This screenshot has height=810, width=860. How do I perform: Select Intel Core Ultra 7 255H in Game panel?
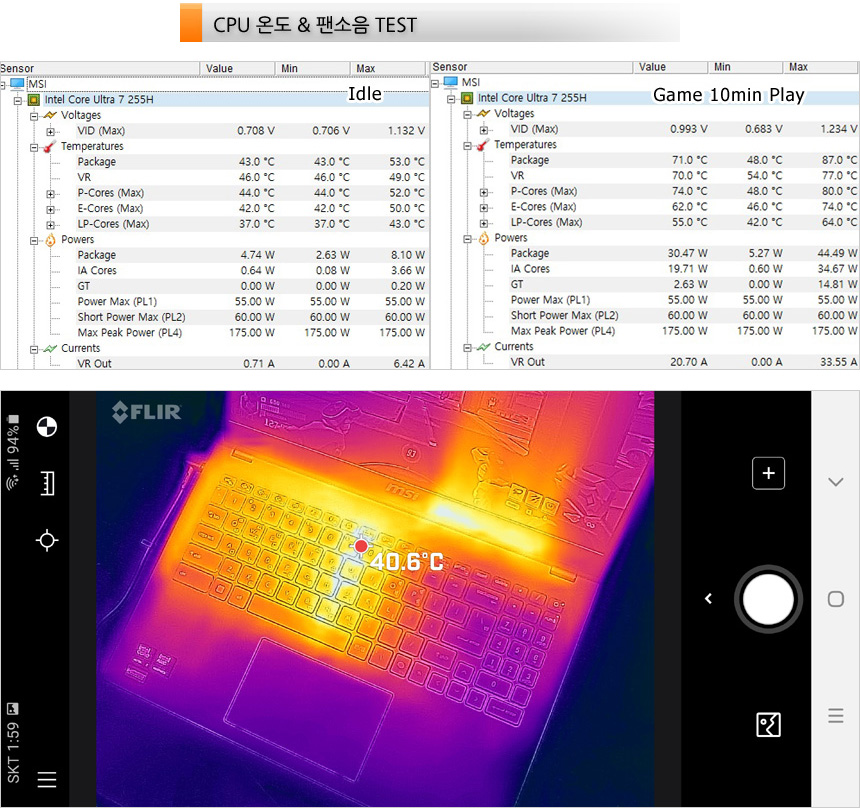(x=531, y=98)
